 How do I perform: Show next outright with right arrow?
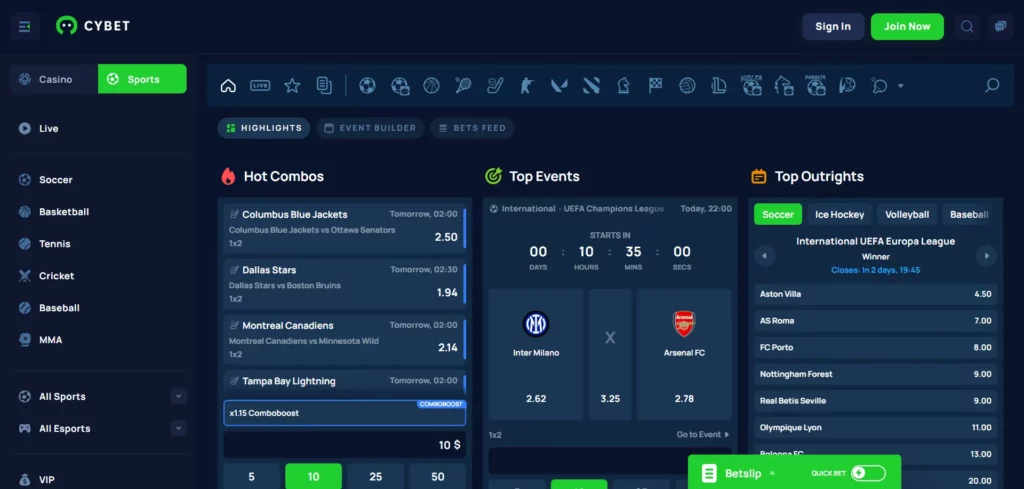pyautogui.click(x=987, y=256)
